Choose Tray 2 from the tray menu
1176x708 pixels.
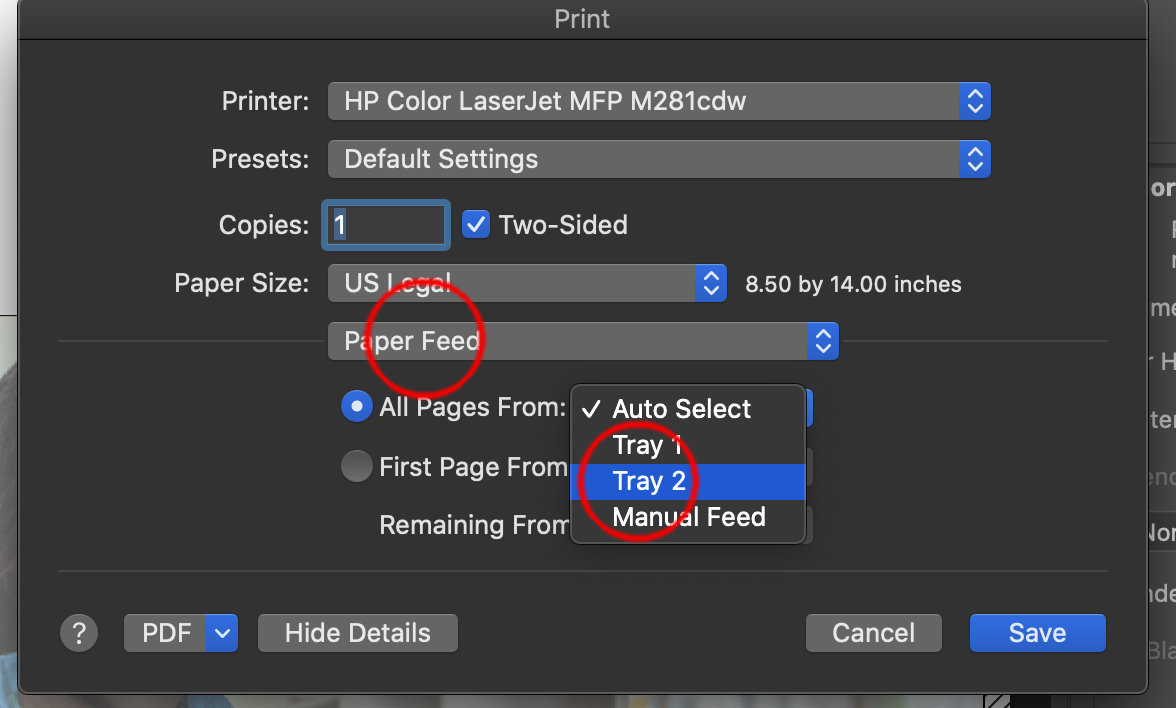click(688, 481)
